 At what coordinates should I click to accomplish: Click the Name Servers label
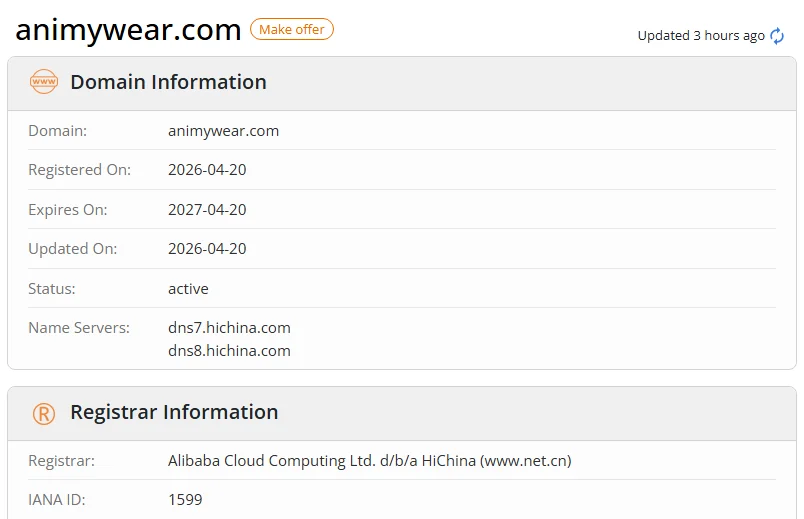point(79,328)
